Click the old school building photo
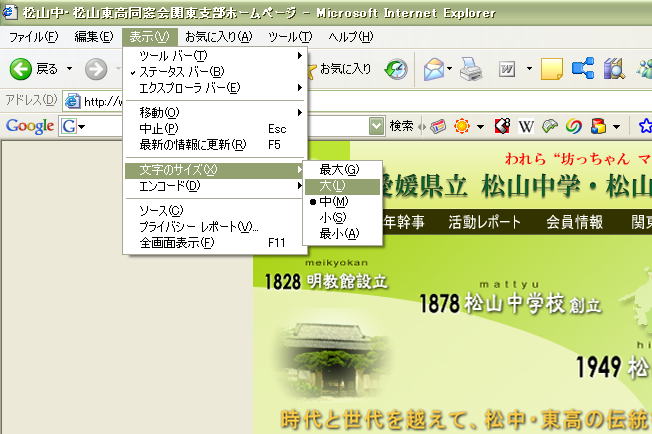This screenshot has height=434, width=652. click(333, 360)
